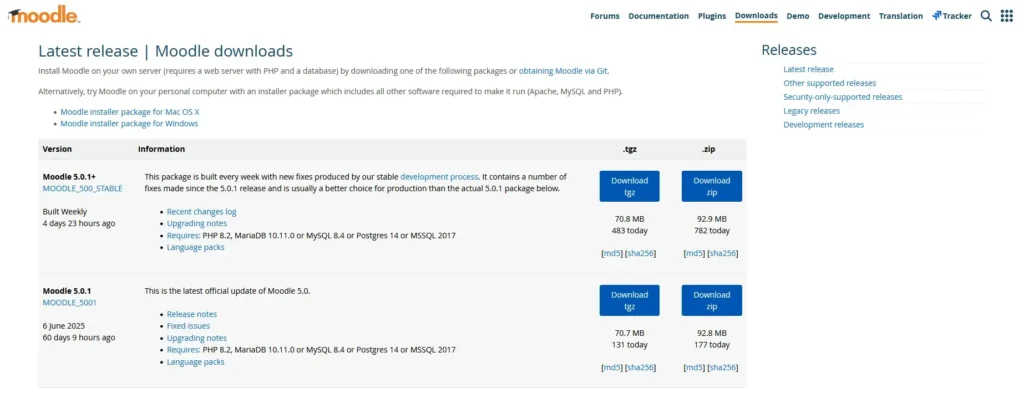Click sha256 under 70.7 MB tgz

coord(640,368)
